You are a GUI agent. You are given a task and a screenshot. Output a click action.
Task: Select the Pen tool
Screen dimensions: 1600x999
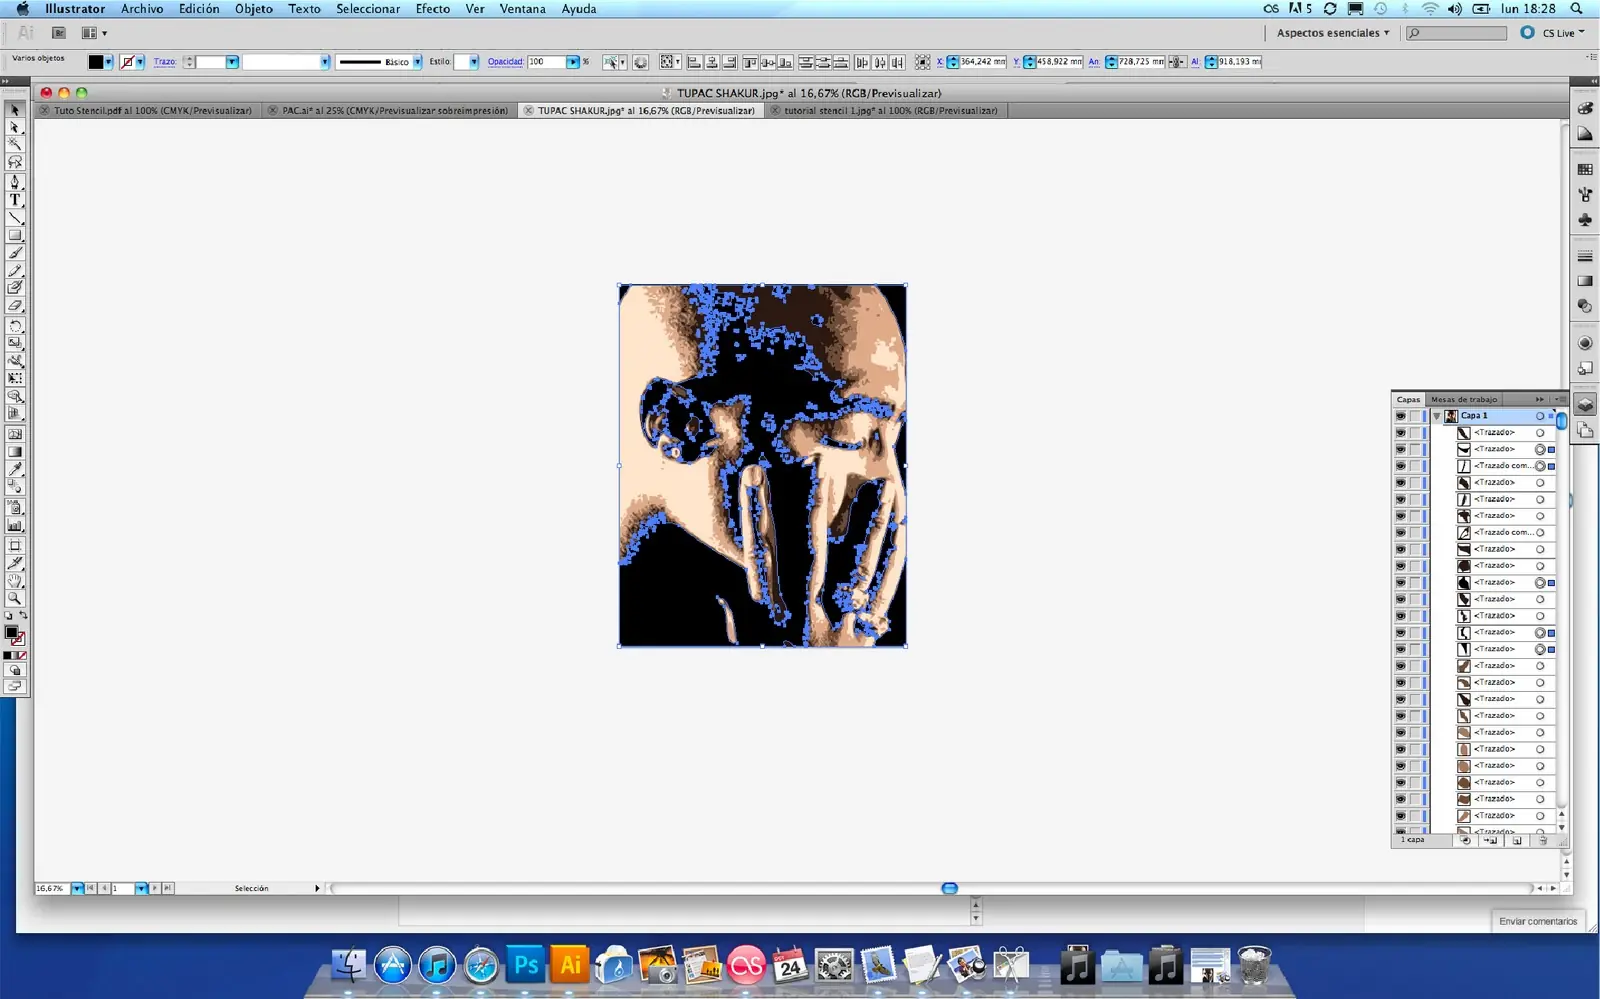pyautogui.click(x=15, y=182)
